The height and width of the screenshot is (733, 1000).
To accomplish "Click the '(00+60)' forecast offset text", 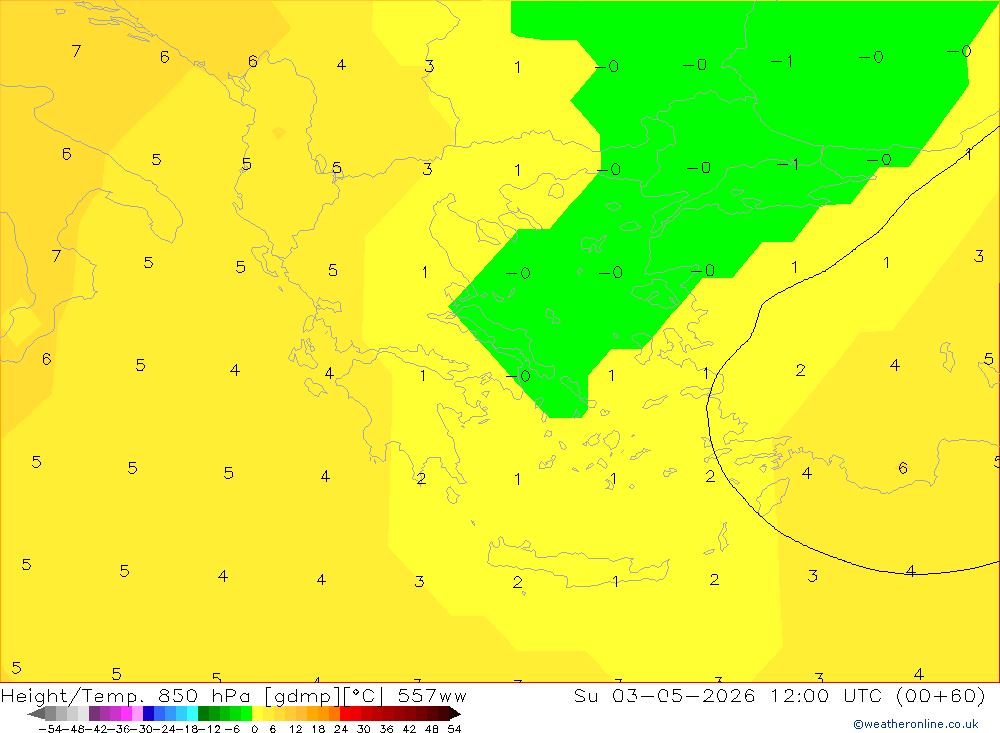I will [x=941, y=695].
